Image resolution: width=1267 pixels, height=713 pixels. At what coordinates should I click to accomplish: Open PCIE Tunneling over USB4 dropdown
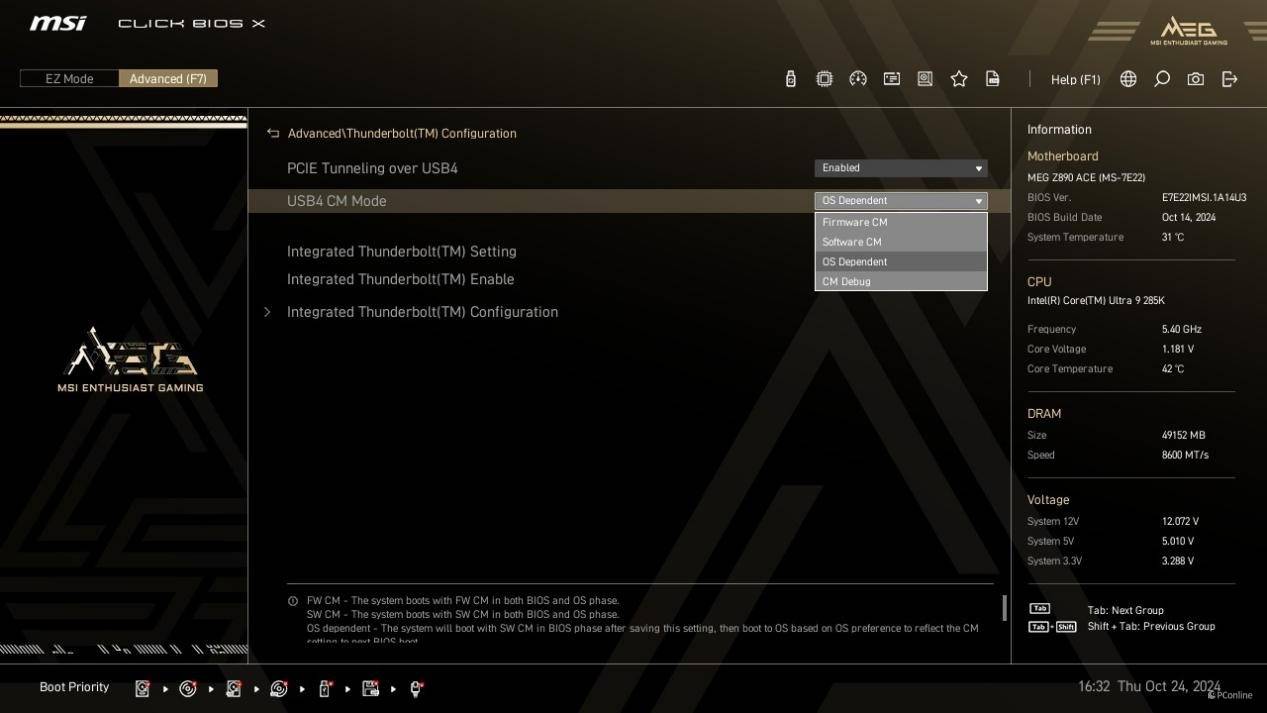(901, 168)
